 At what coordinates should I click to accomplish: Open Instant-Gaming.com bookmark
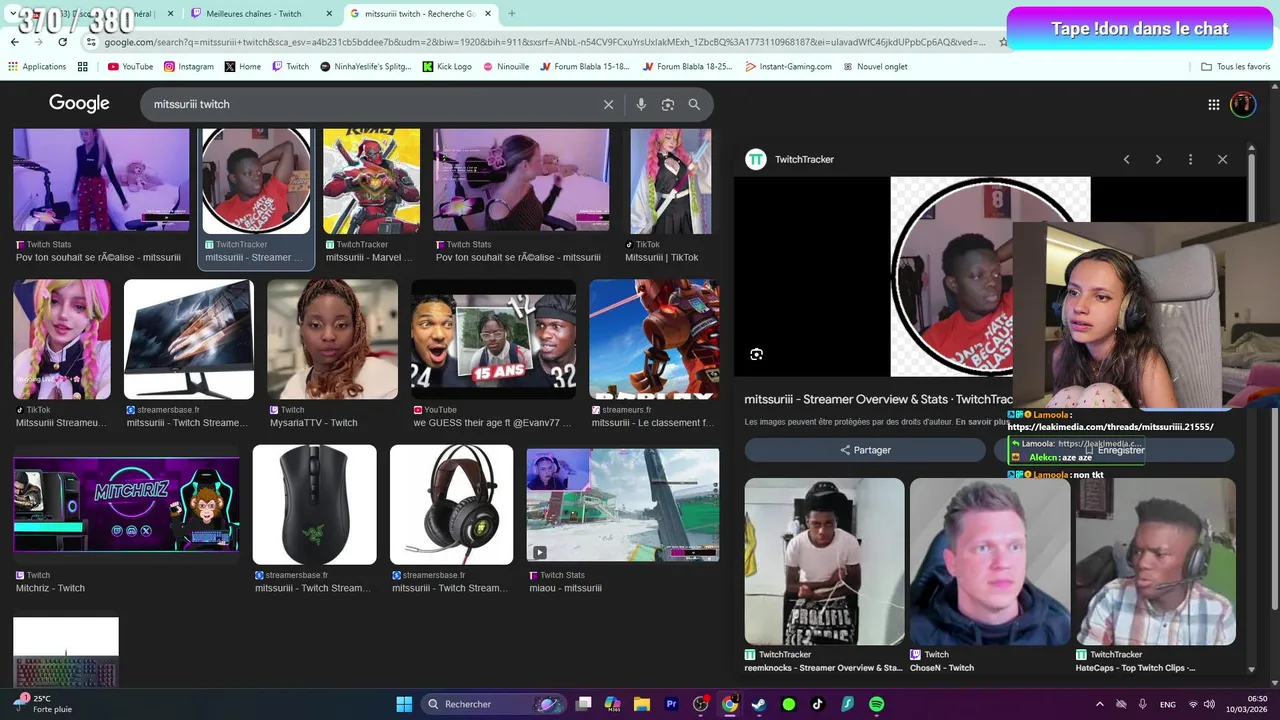click(x=788, y=66)
